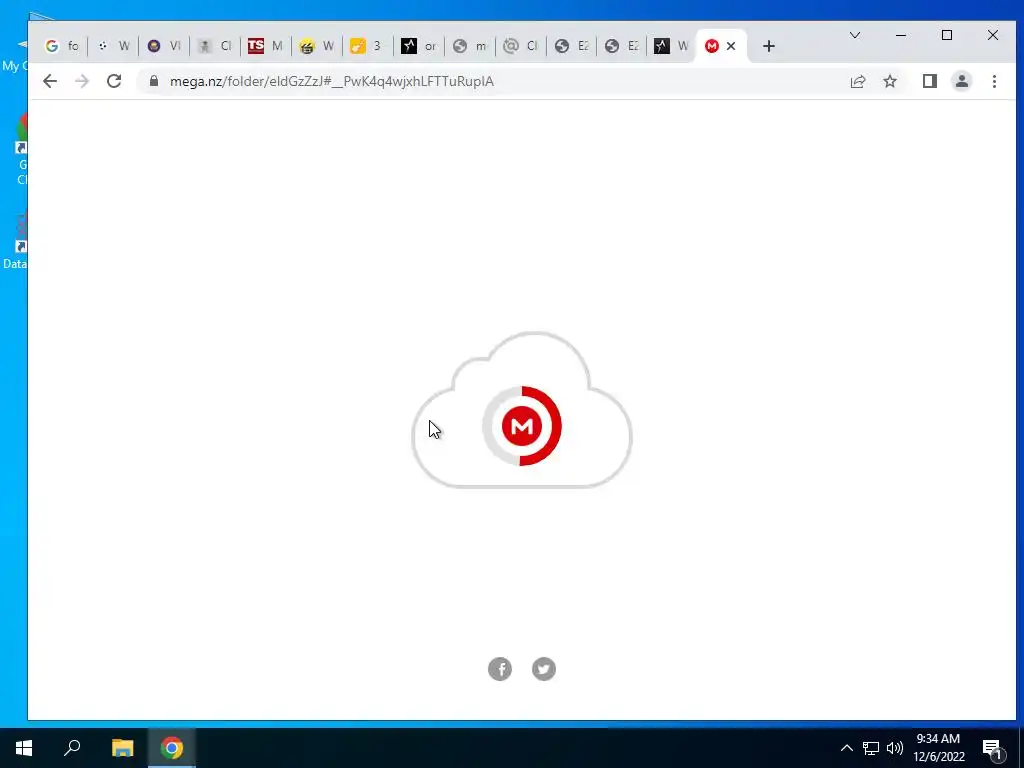Minimize the Chrome window

[x=901, y=35]
